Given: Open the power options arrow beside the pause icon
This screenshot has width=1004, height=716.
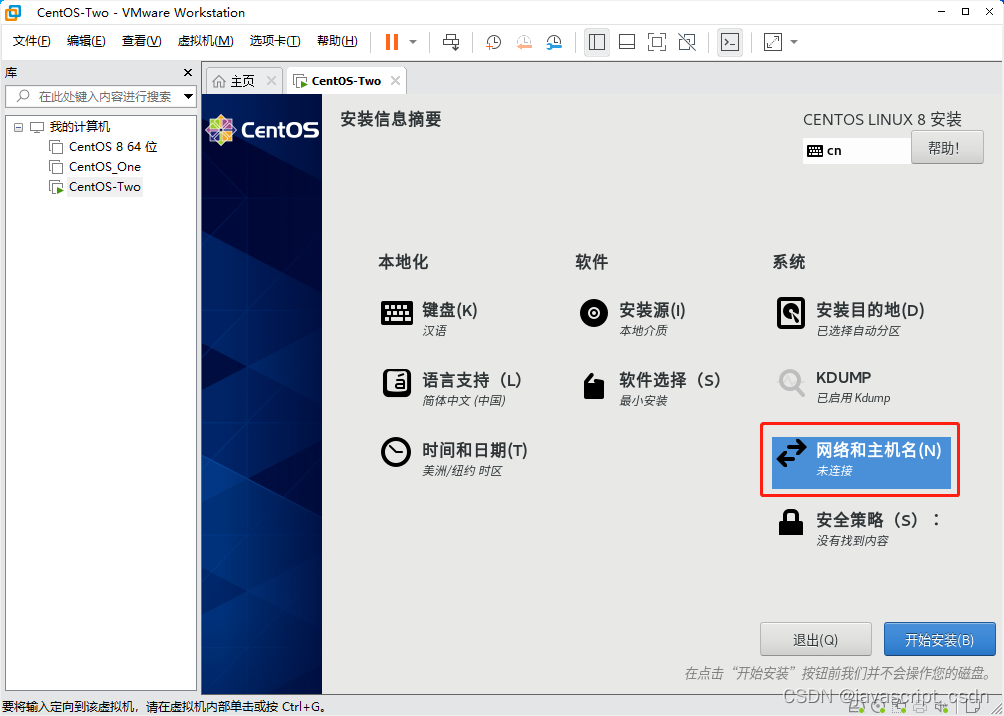Looking at the screenshot, I should click(413, 42).
